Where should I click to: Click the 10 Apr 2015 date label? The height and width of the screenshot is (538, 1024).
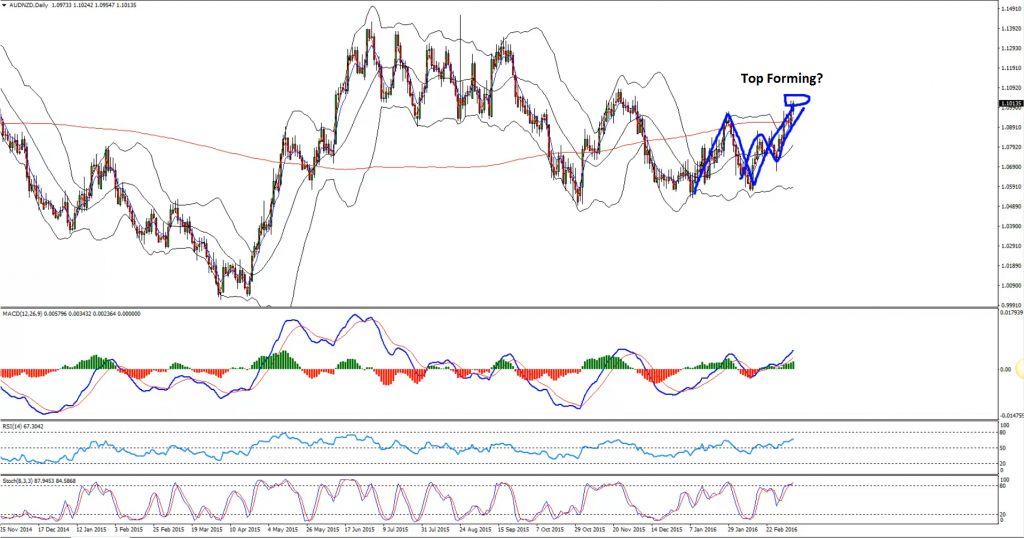point(245,530)
